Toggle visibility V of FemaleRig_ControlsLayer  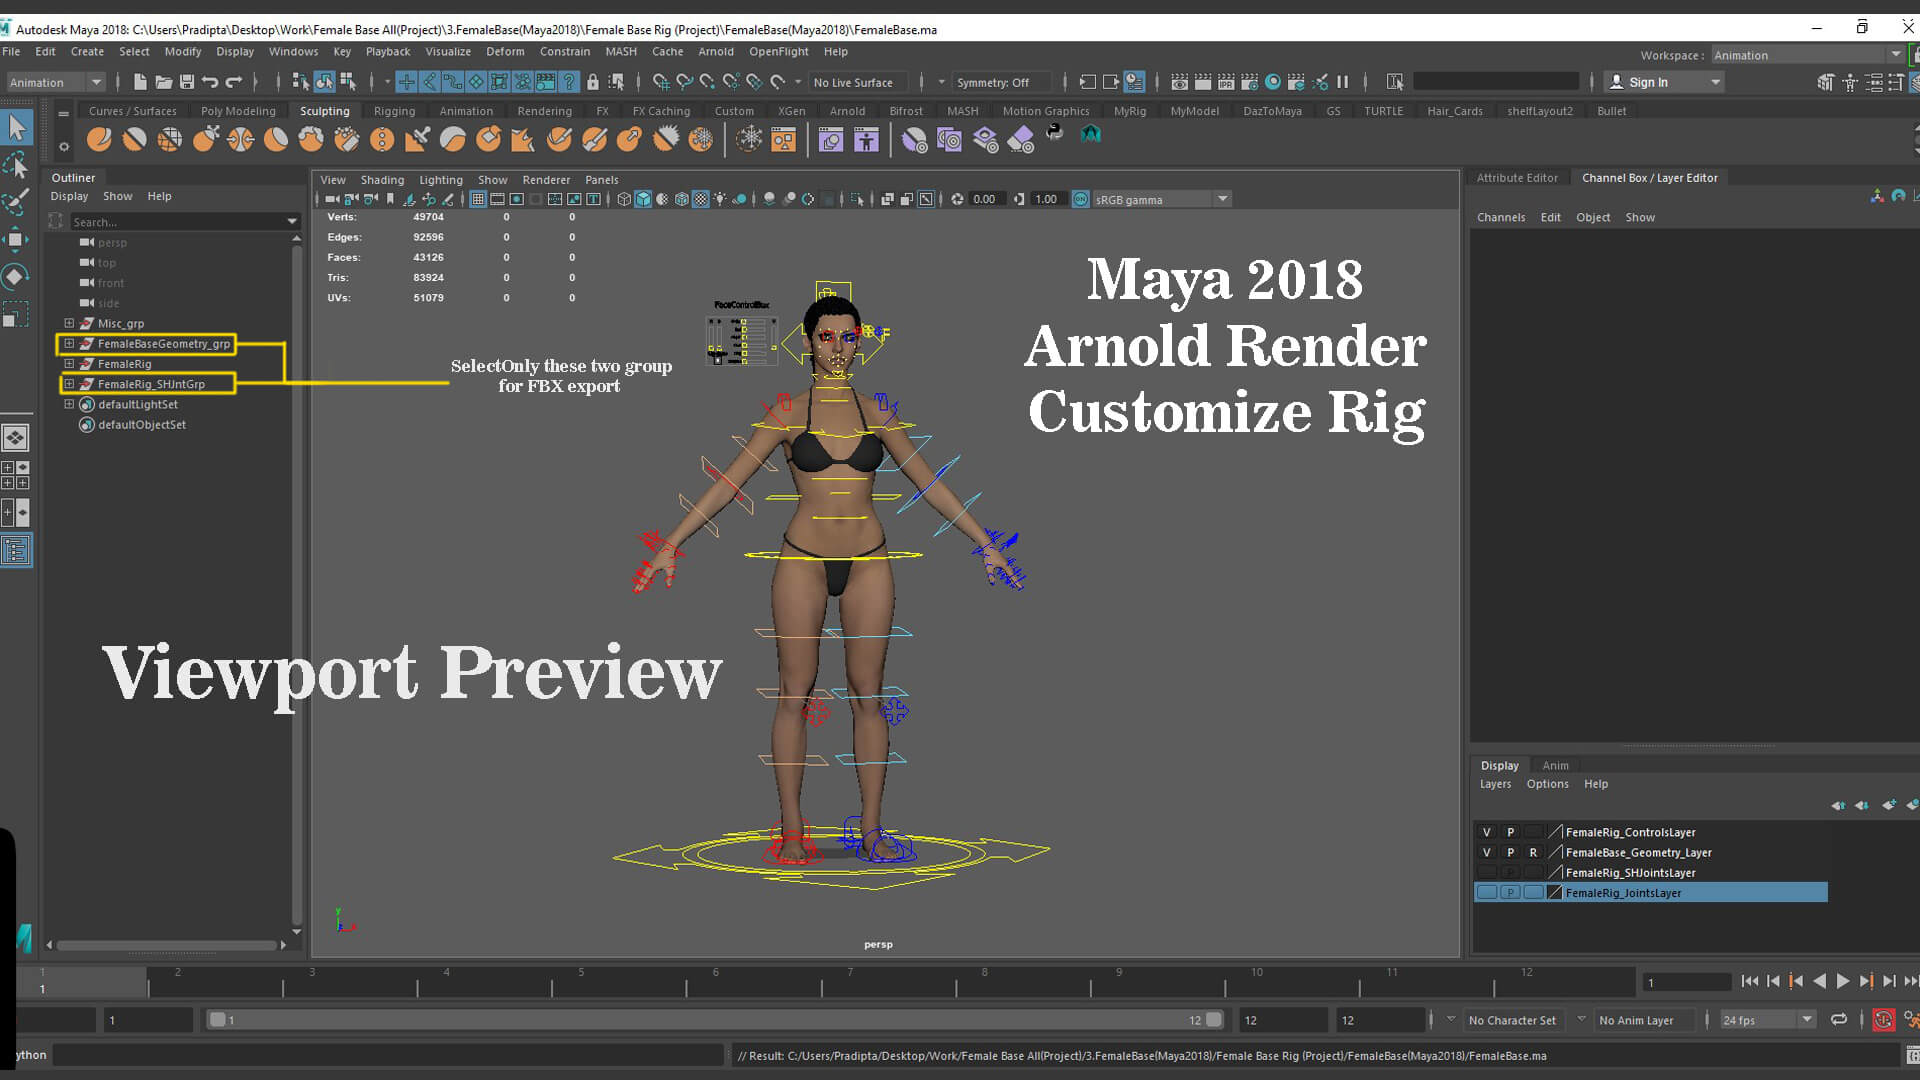coord(1487,832)
